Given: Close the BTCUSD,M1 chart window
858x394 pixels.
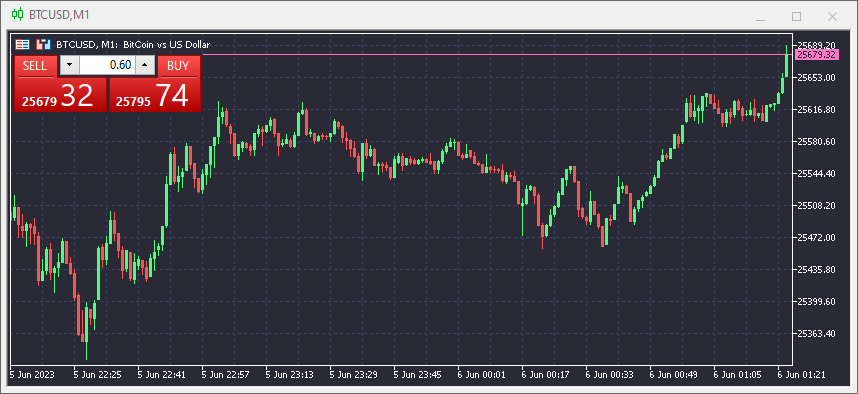Looking at the screenshot, I should [x=832, y=17].
